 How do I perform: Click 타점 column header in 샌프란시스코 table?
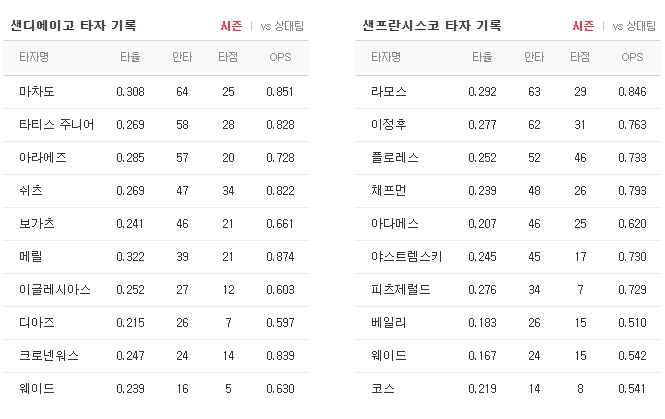580,57
